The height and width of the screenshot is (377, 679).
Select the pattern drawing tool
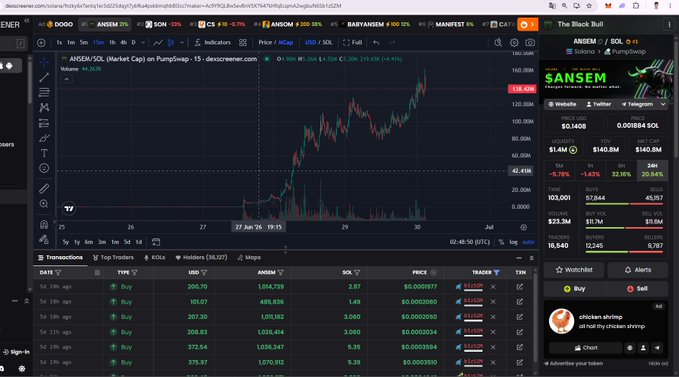coord(44,107)
